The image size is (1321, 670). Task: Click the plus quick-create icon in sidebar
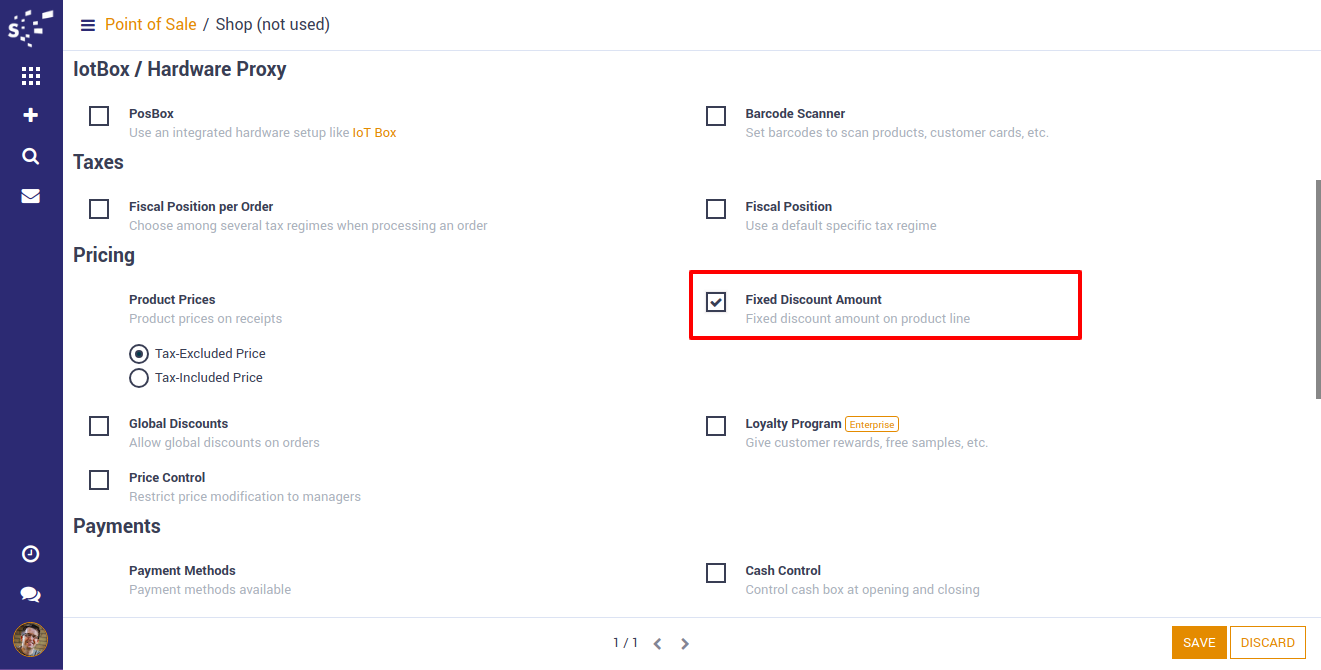click(x=31, y=116)
